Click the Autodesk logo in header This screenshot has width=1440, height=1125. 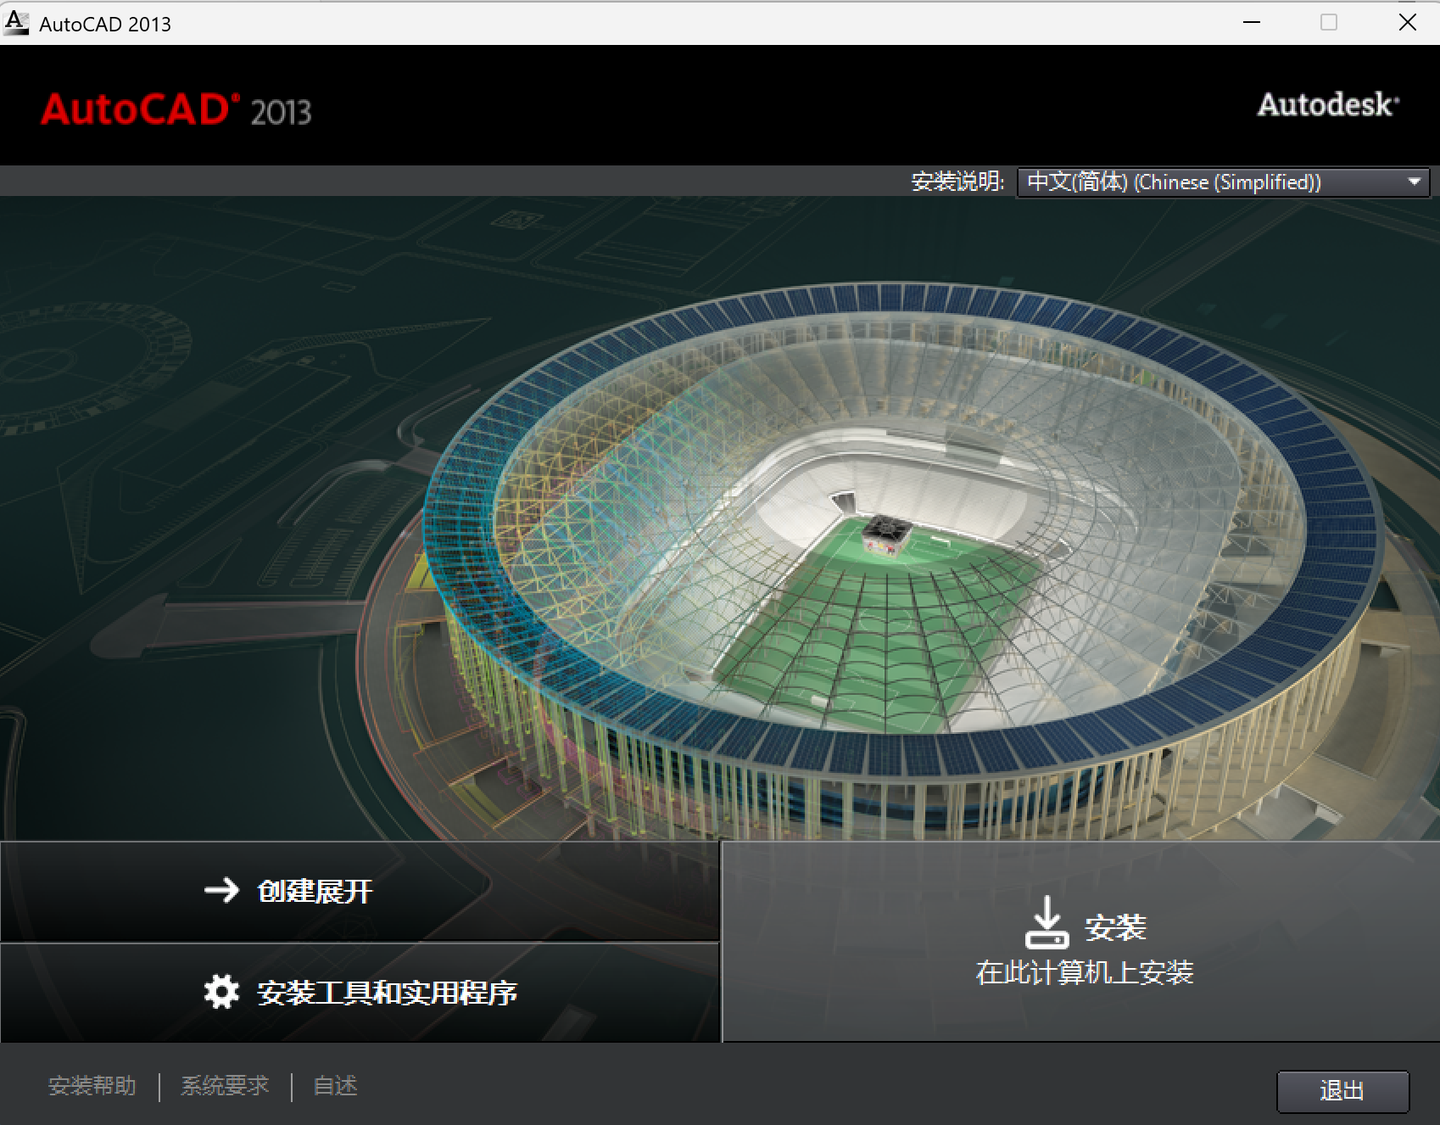tap(1328, 105)
